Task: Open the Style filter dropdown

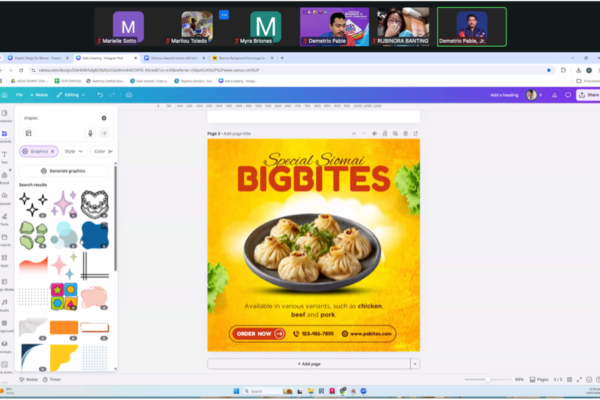Action: 72,151
